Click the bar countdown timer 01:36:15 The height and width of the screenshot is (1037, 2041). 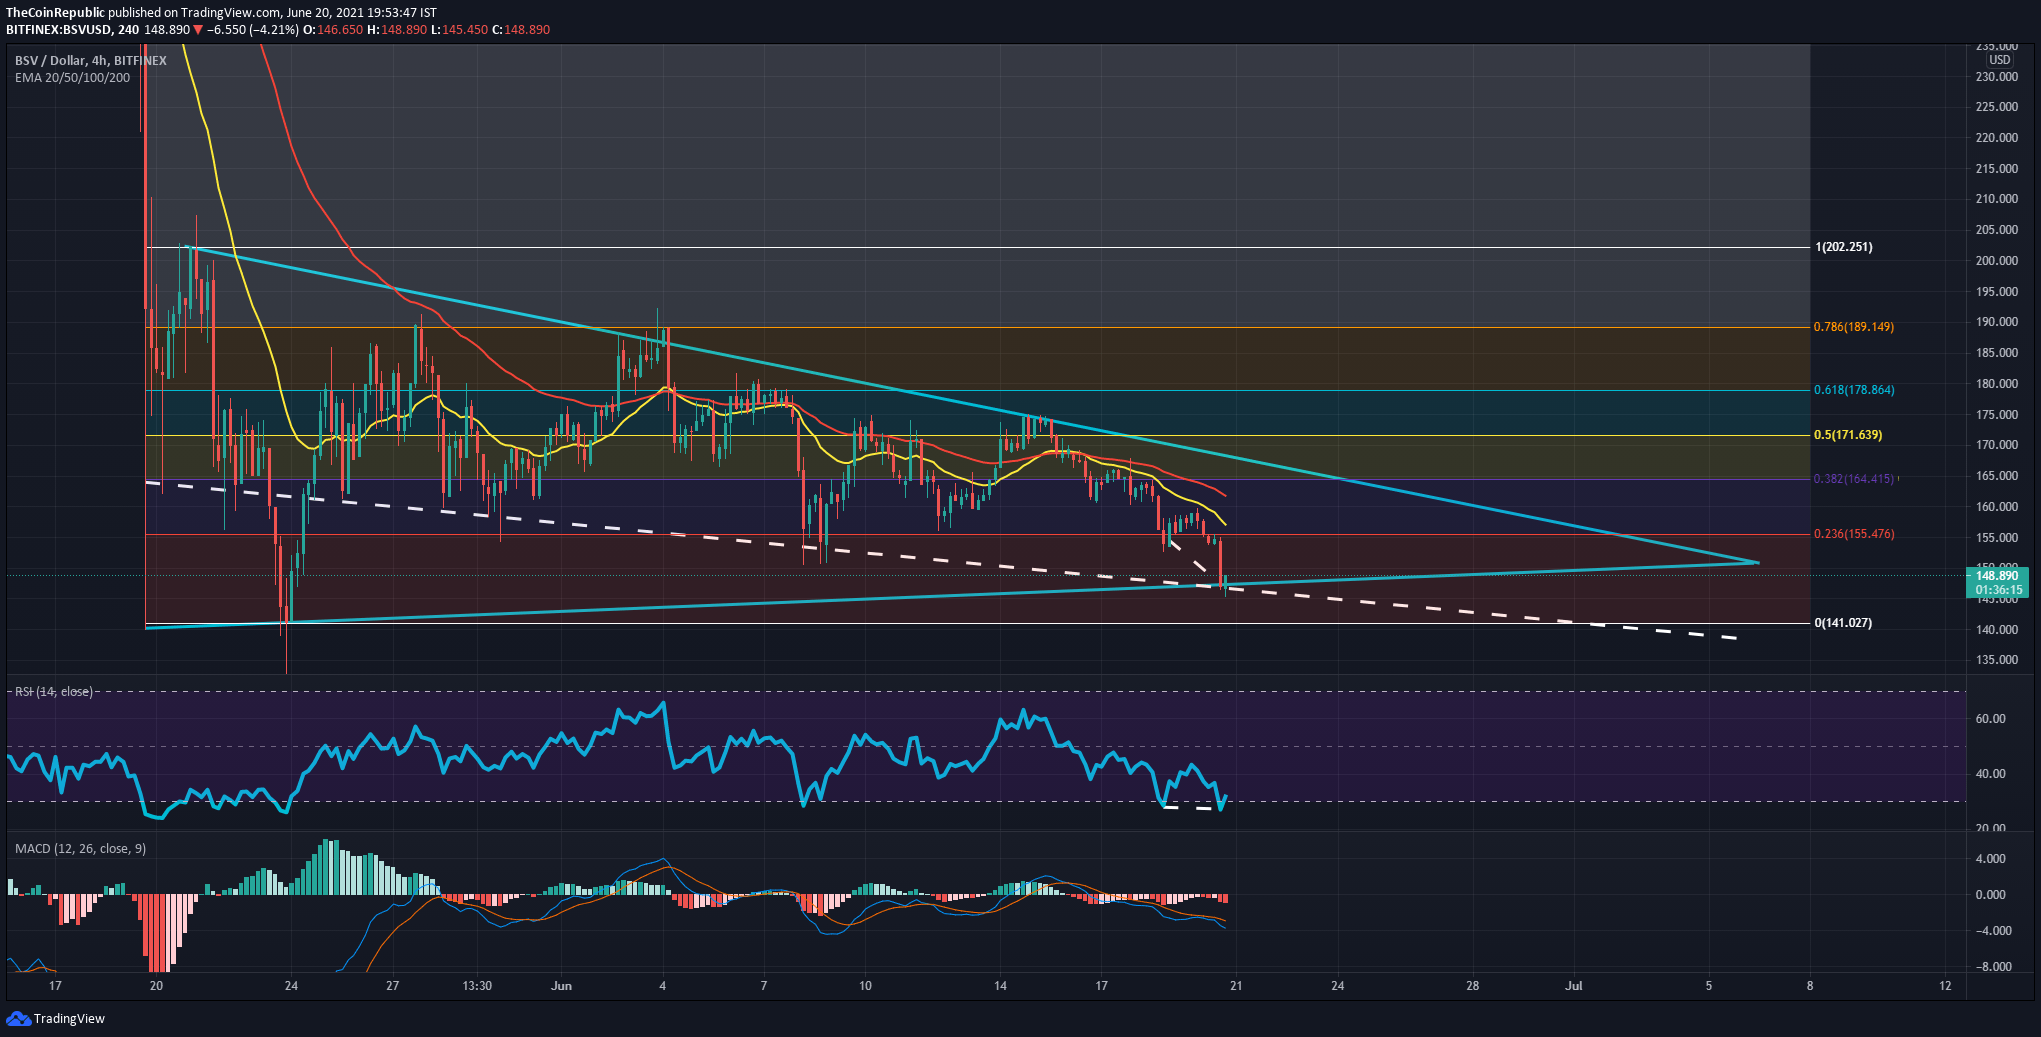pos(1999,590)
